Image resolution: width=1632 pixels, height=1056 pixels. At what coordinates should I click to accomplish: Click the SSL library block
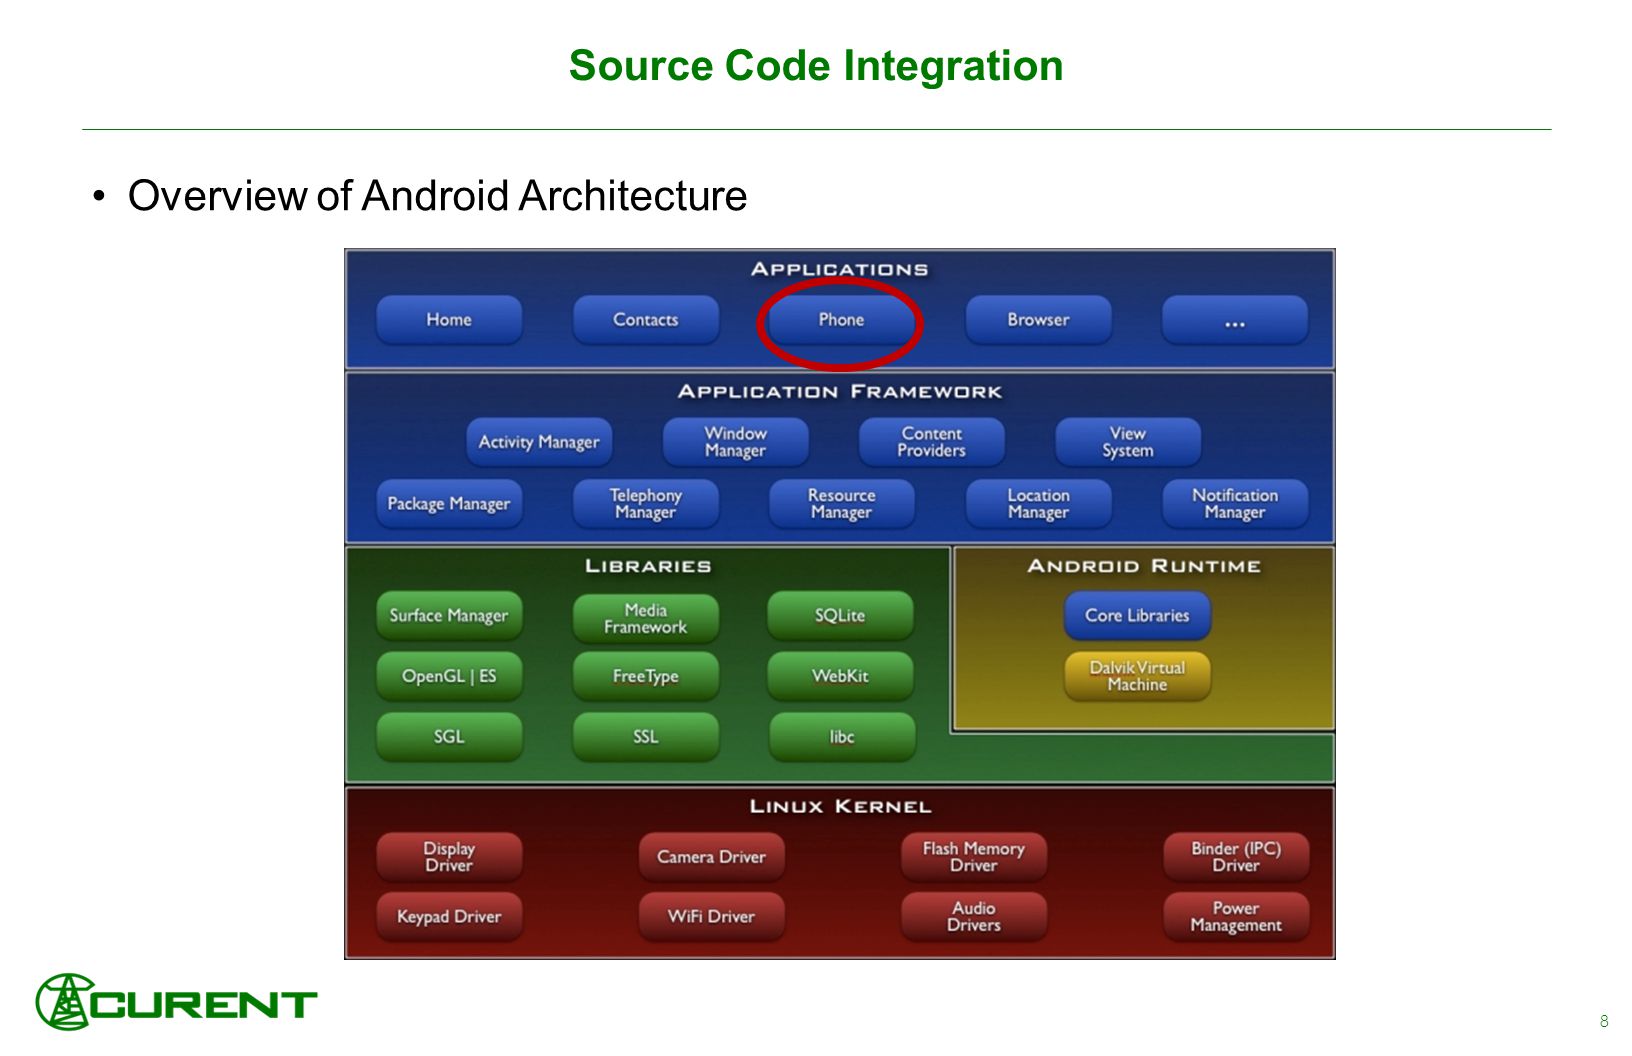(645, 737)
